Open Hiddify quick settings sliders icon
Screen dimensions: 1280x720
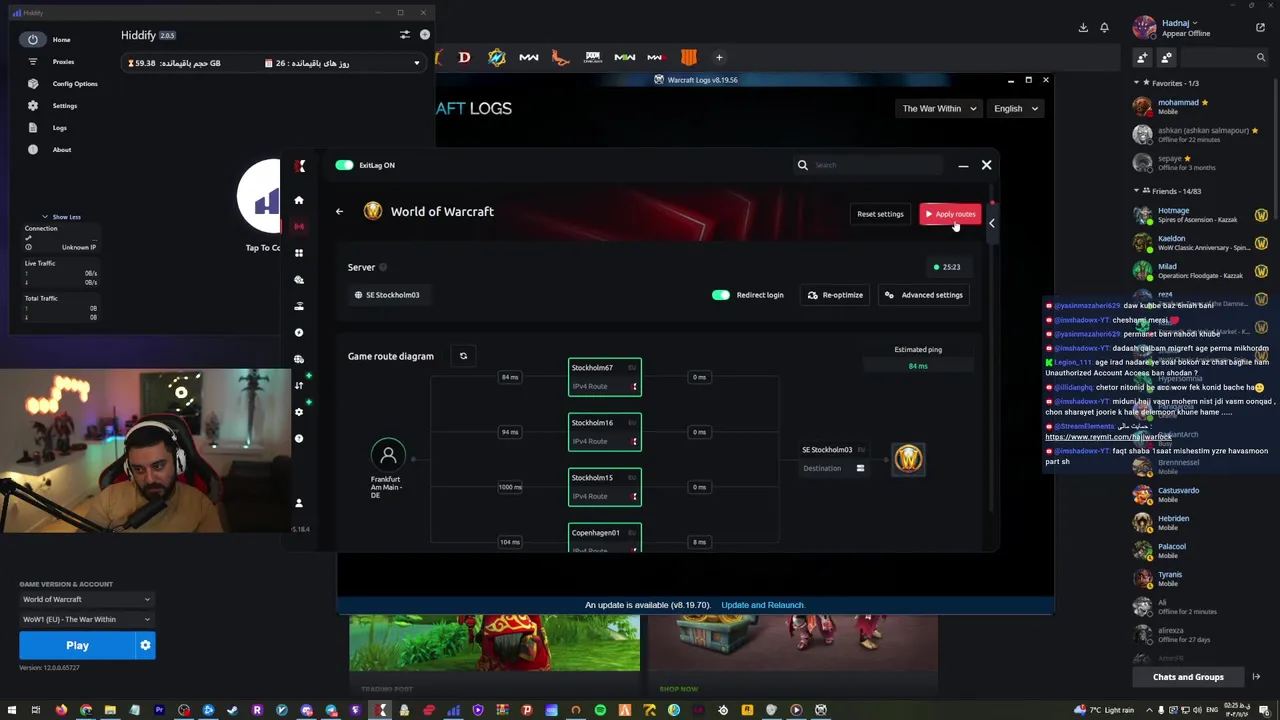coord(405,35)
